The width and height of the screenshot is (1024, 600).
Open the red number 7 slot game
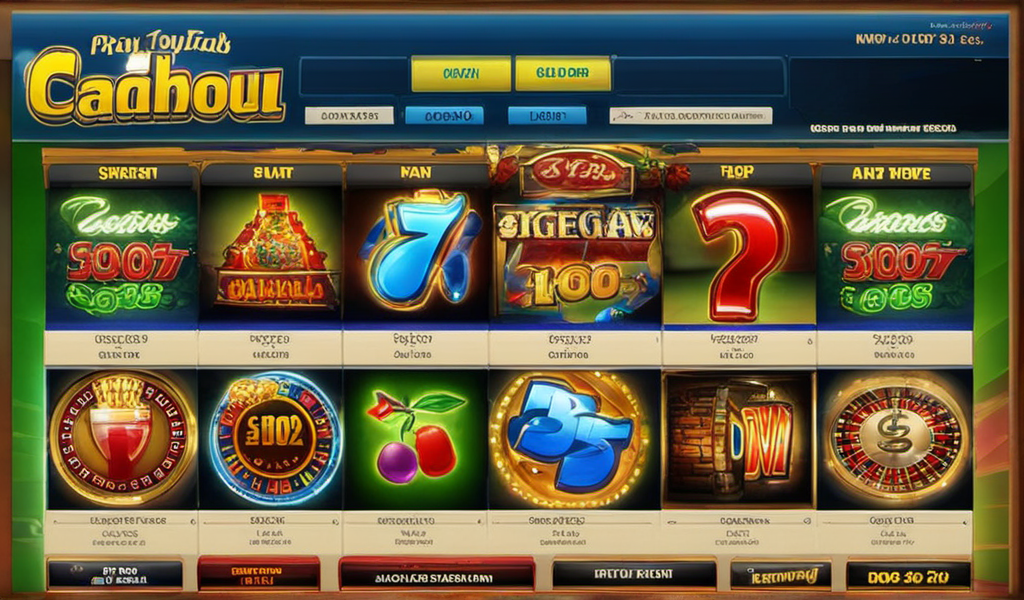tap(739, 255)
